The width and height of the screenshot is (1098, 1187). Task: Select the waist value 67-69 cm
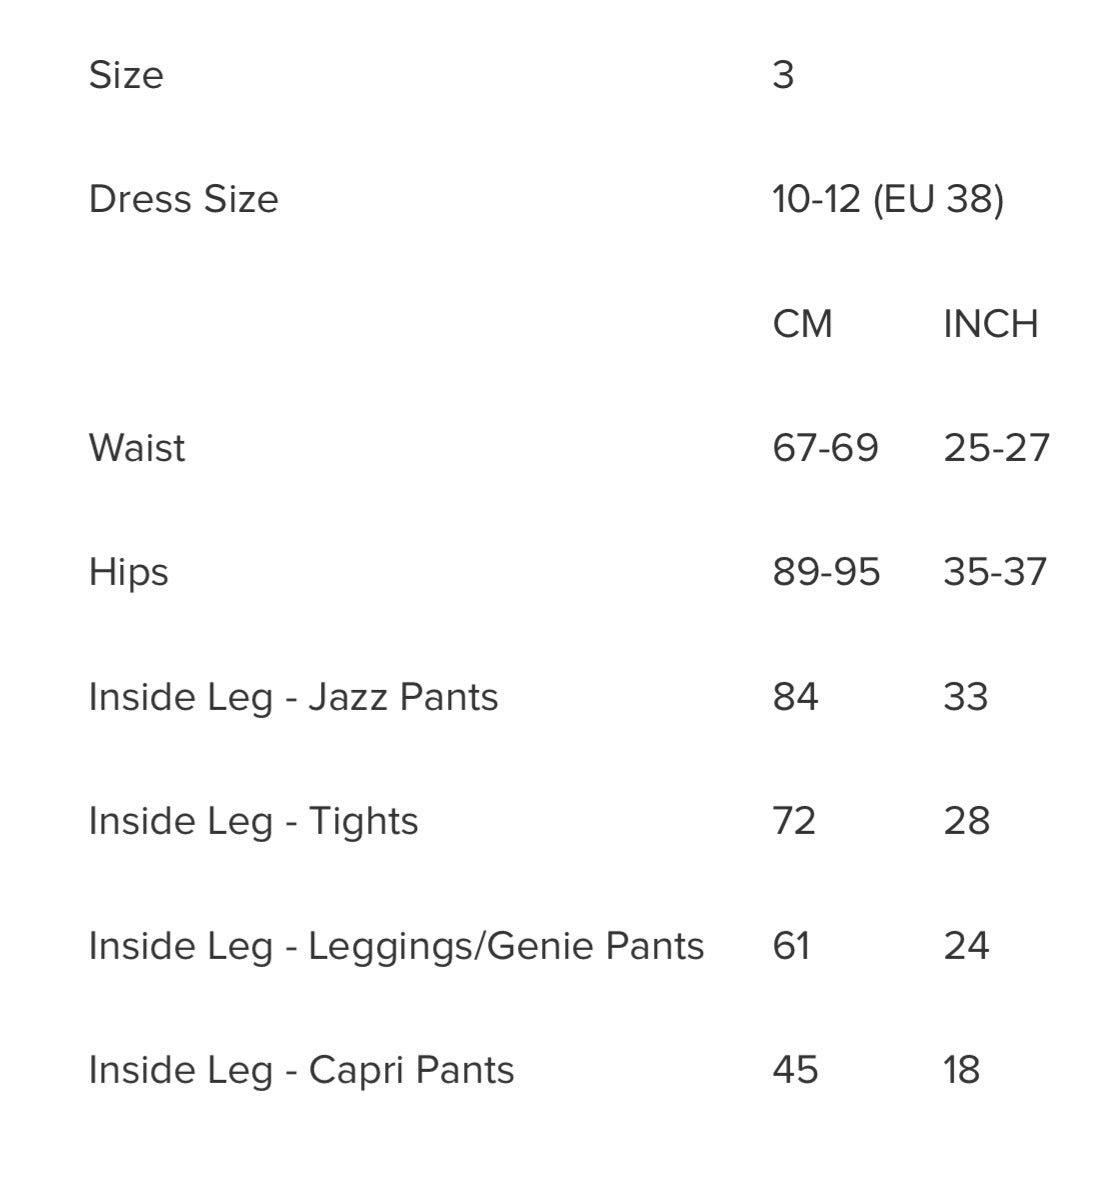coord(825,448)
